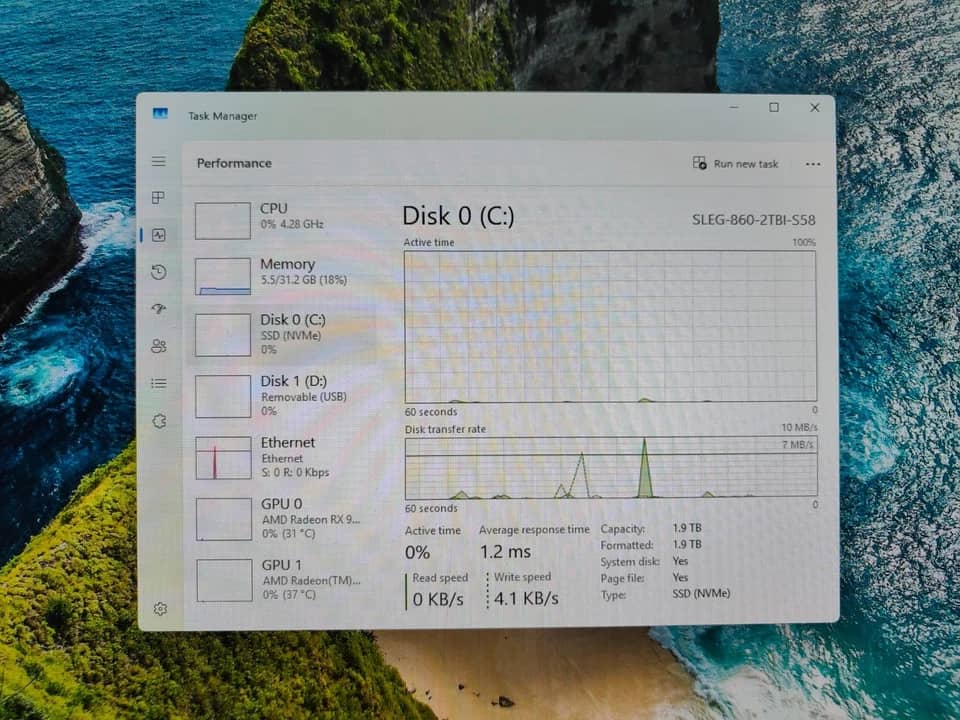This screenshot has width=960, height=720.
Task: Click the SLEG-860-2TBI-S58 model name
Action: coord(754,220)
